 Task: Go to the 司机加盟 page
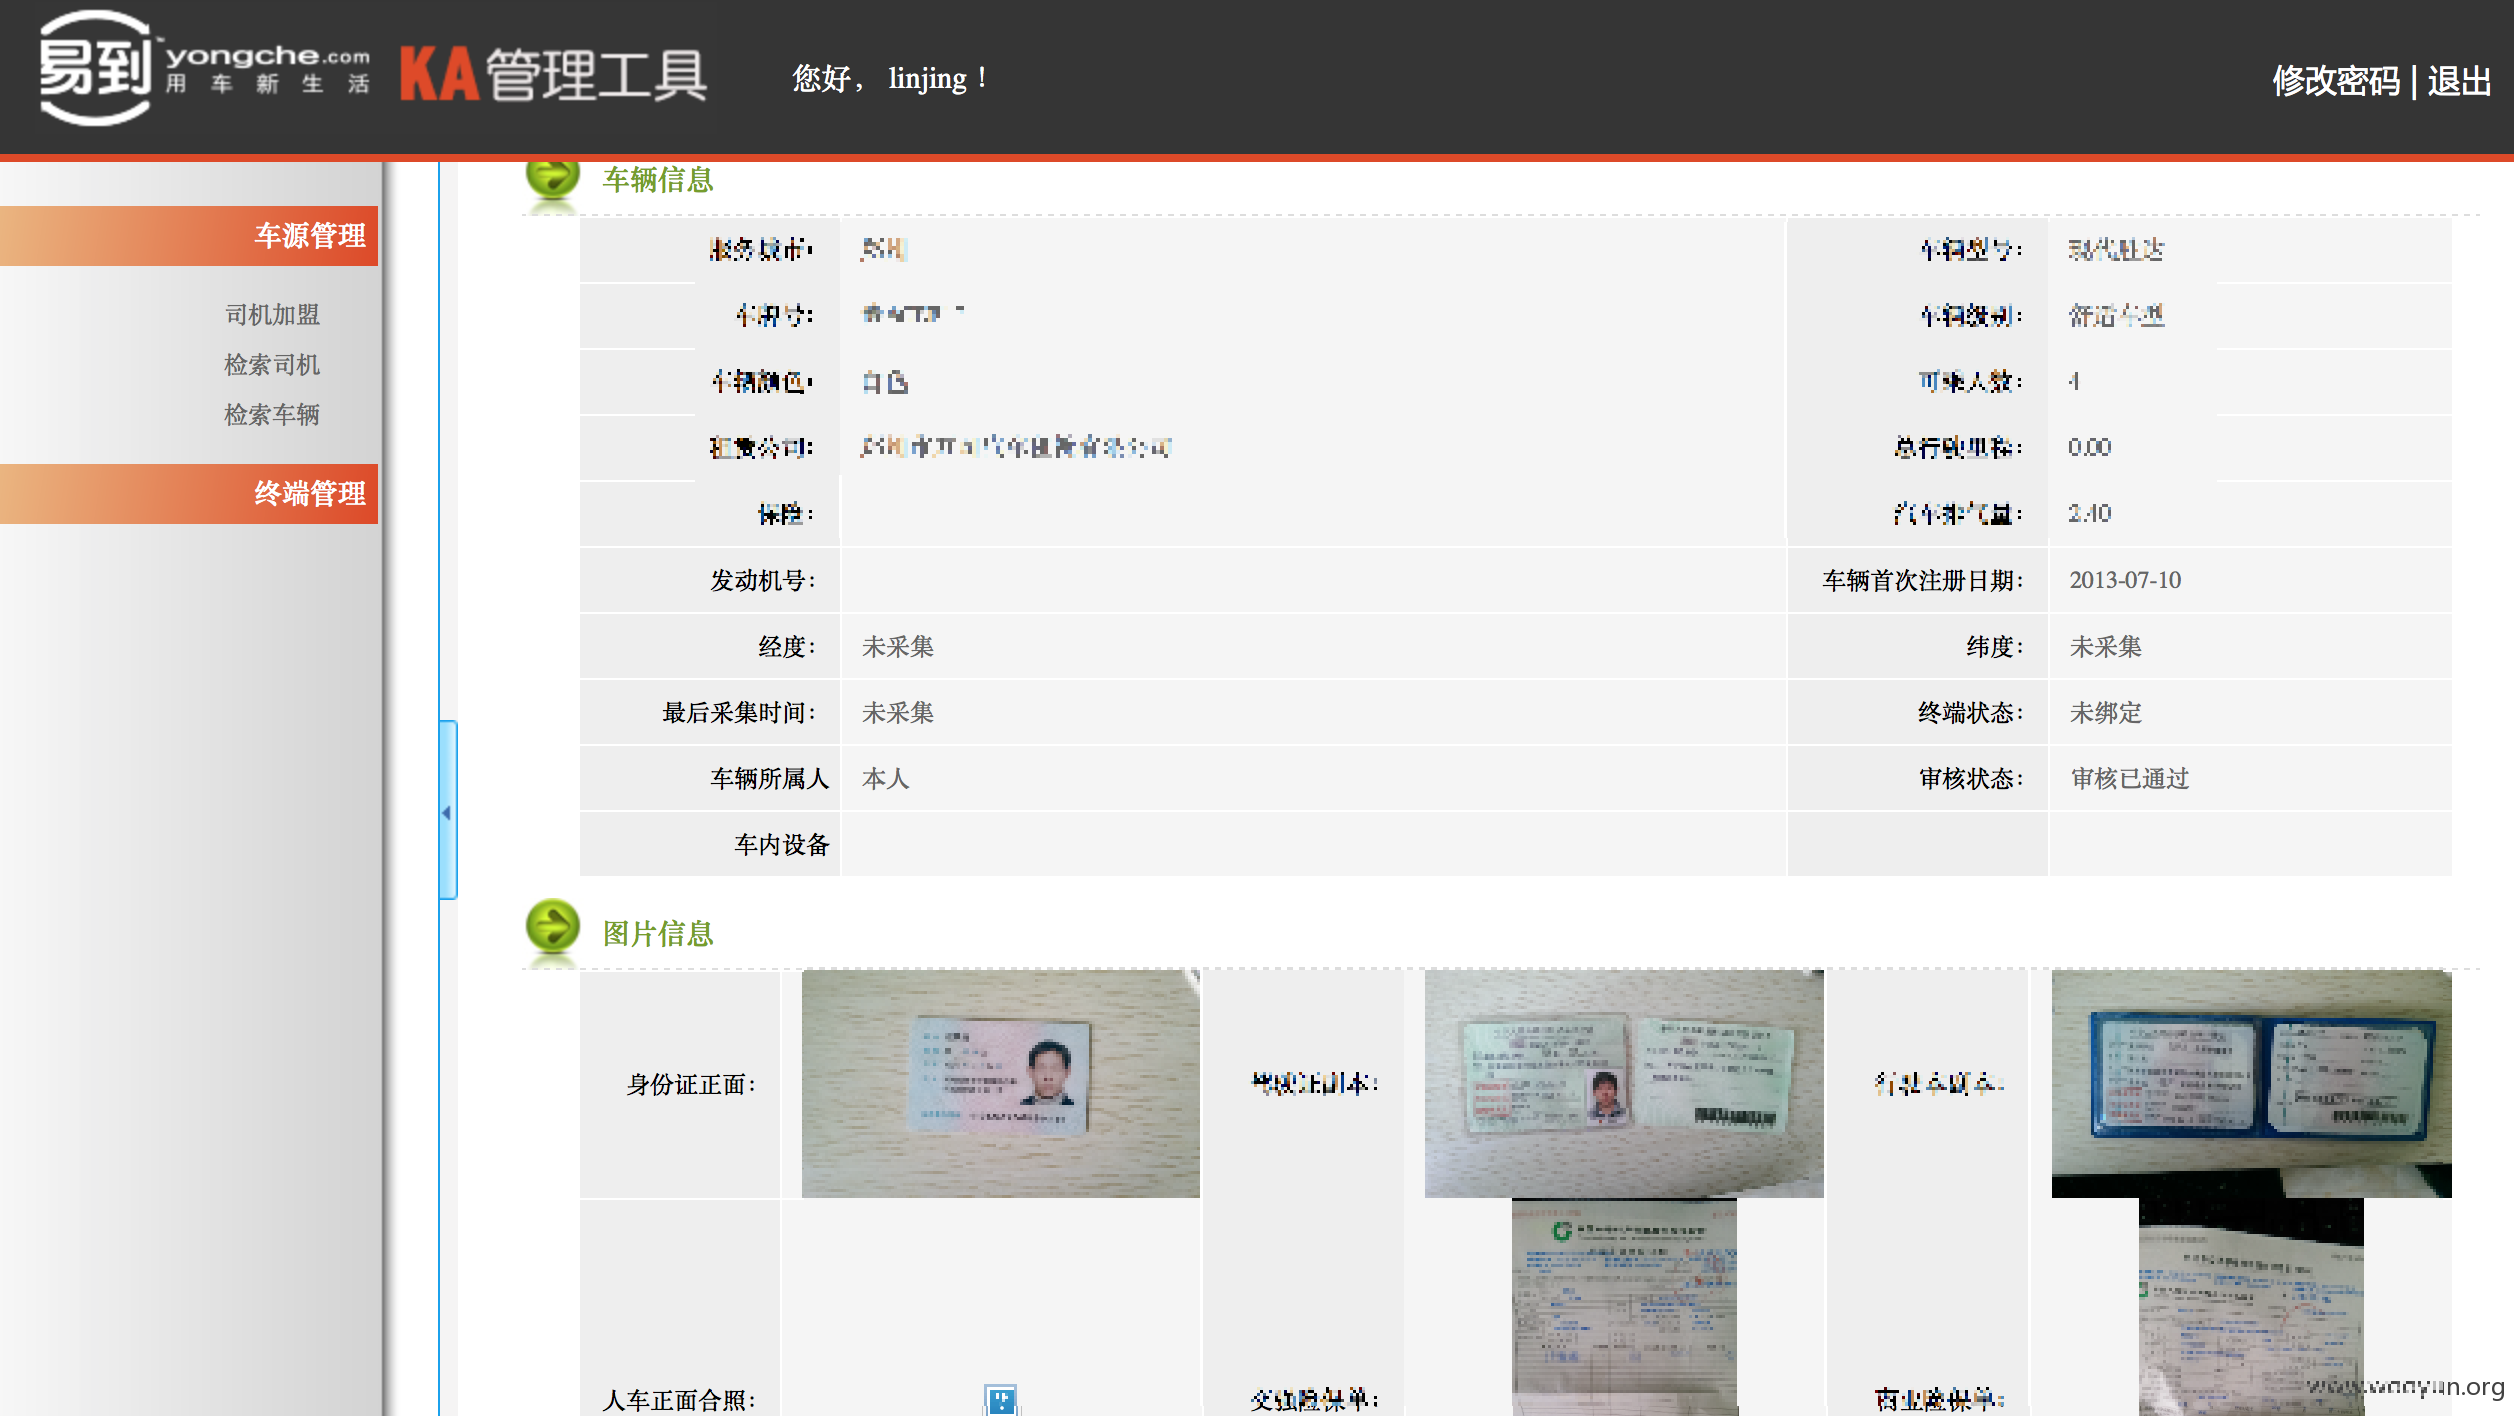coord(272,315)
